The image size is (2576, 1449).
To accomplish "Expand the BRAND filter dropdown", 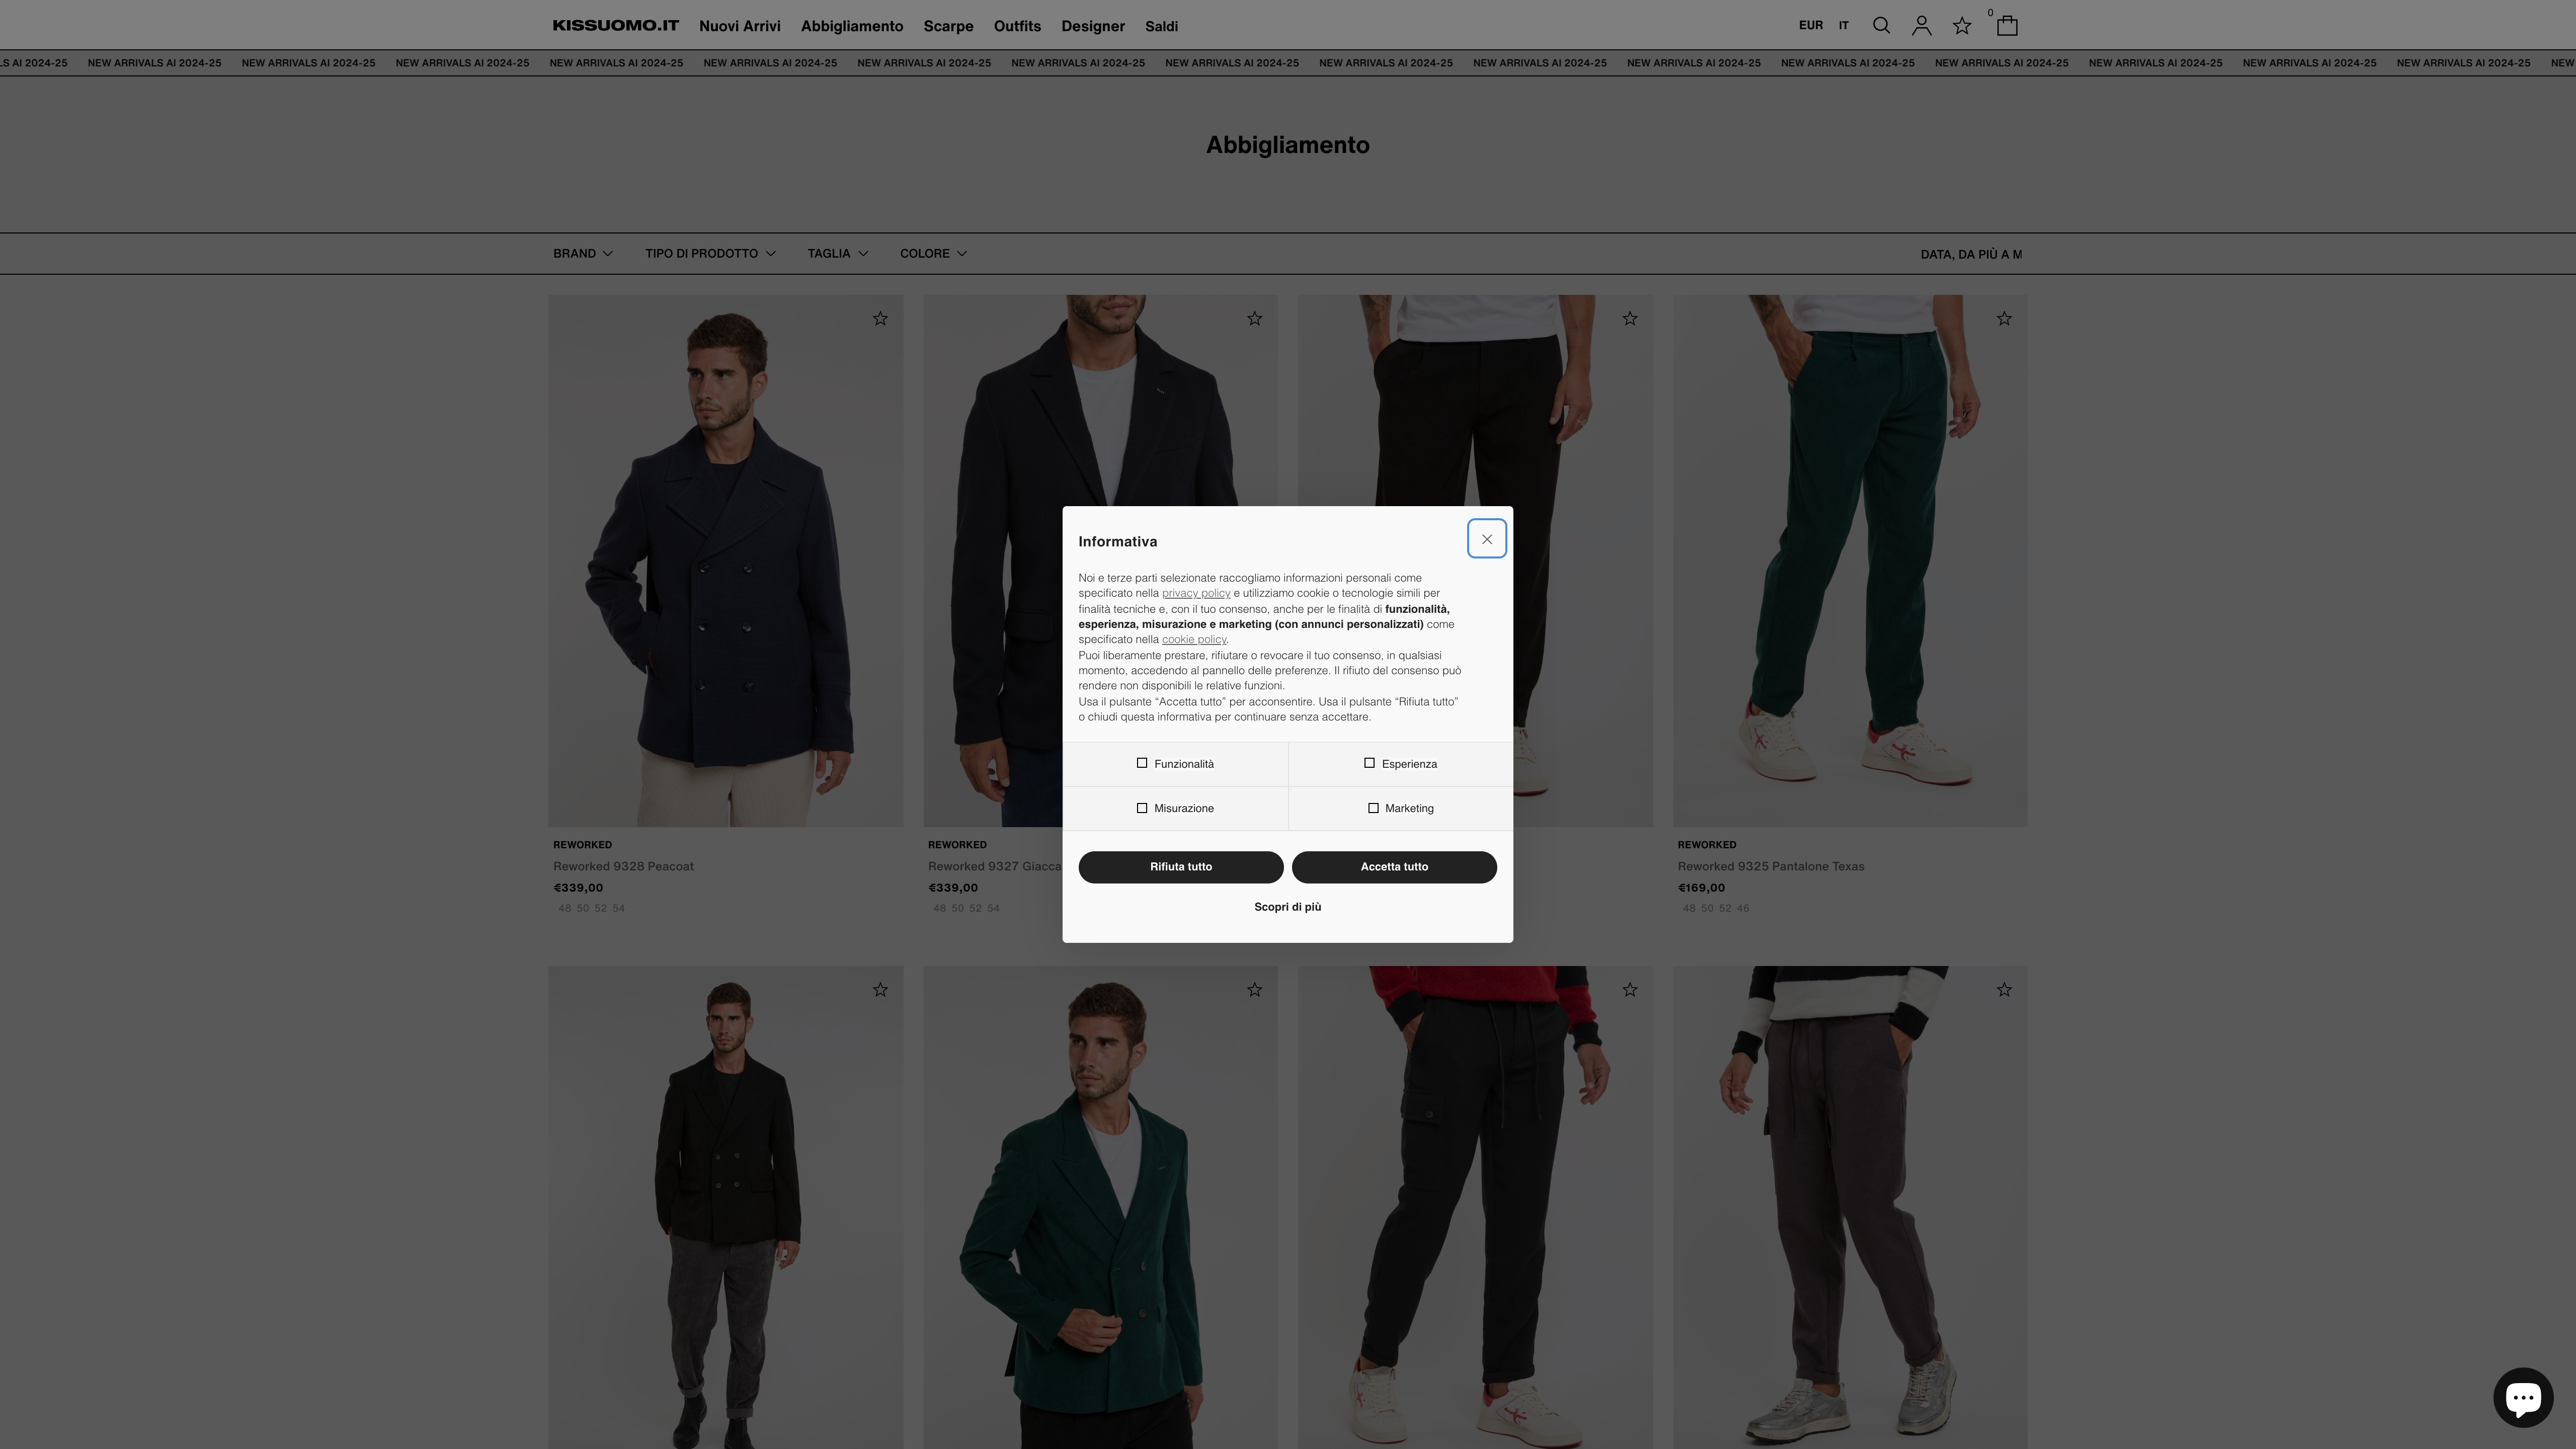I will click(x=582, y=253).
